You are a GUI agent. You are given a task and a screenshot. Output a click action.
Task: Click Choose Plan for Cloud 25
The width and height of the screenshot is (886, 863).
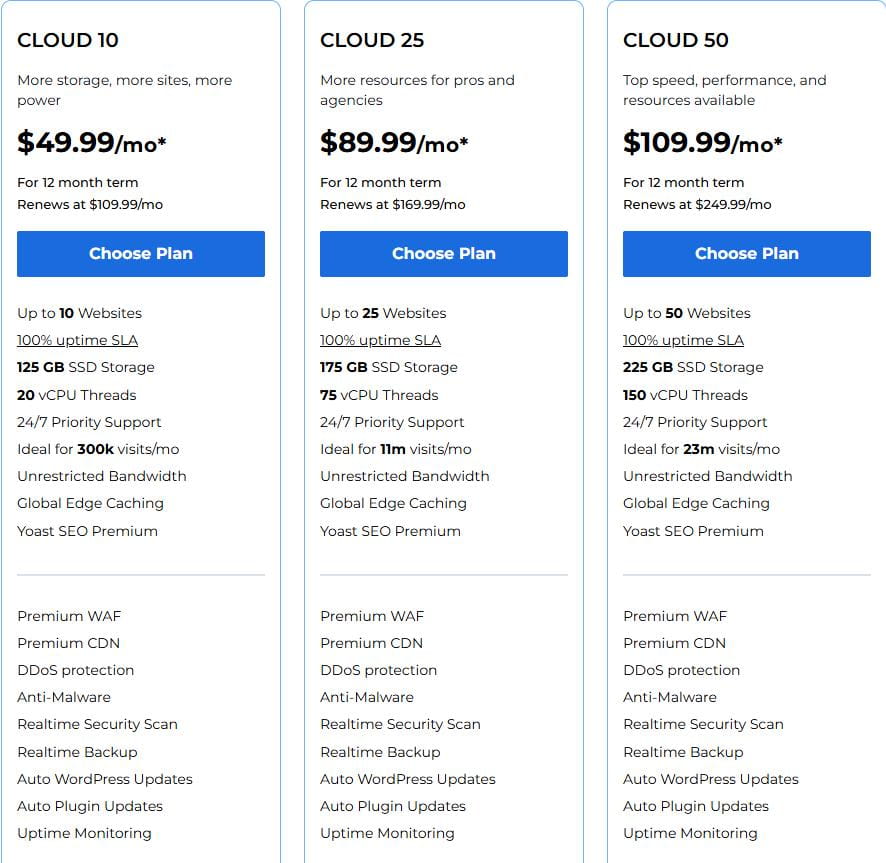[x=444, y=254]
